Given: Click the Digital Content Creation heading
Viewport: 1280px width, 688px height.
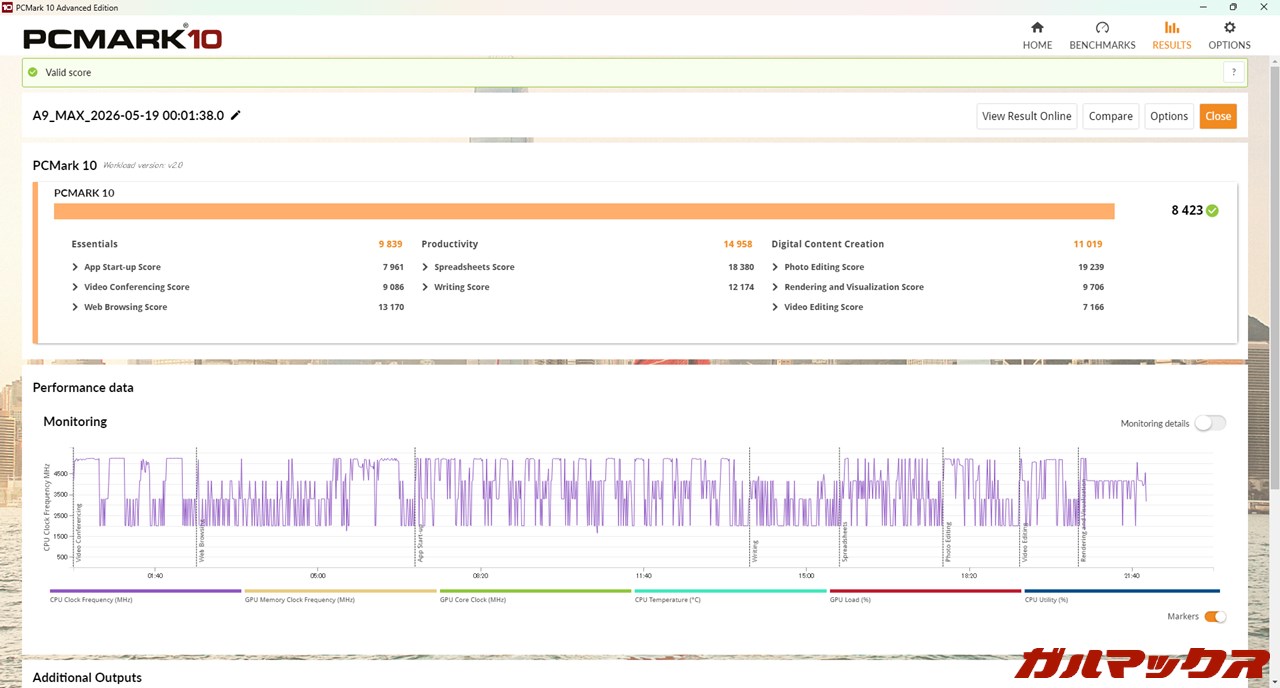Looking at the screenshot, I should click(828, 244).
